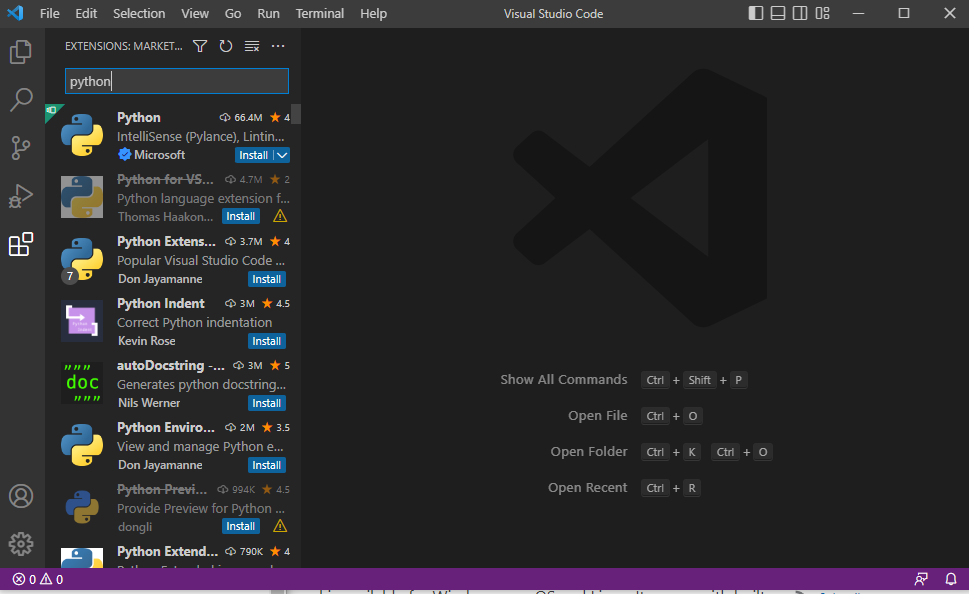Refresh the extensions list
The image size is (969, 594).
pos(226,46)
